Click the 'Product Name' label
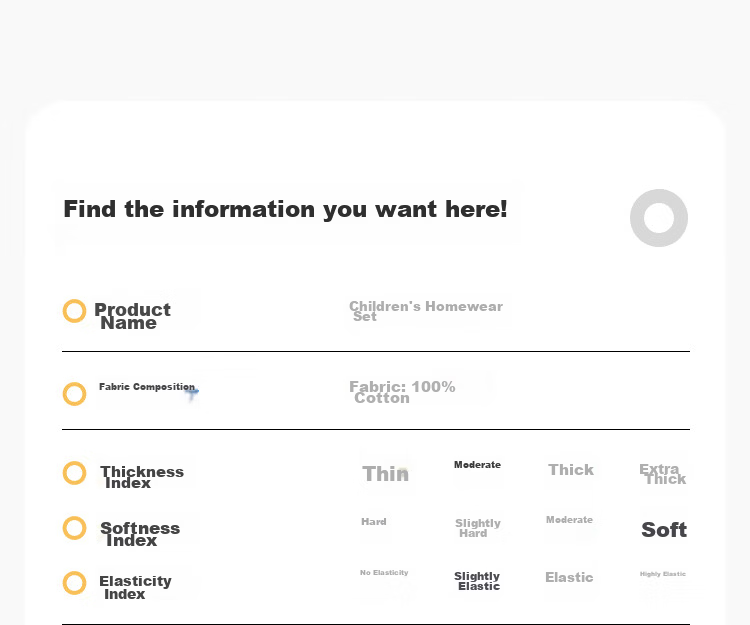Image resolution: width=750 pixels, height=625 pixels. pos(132,316)
